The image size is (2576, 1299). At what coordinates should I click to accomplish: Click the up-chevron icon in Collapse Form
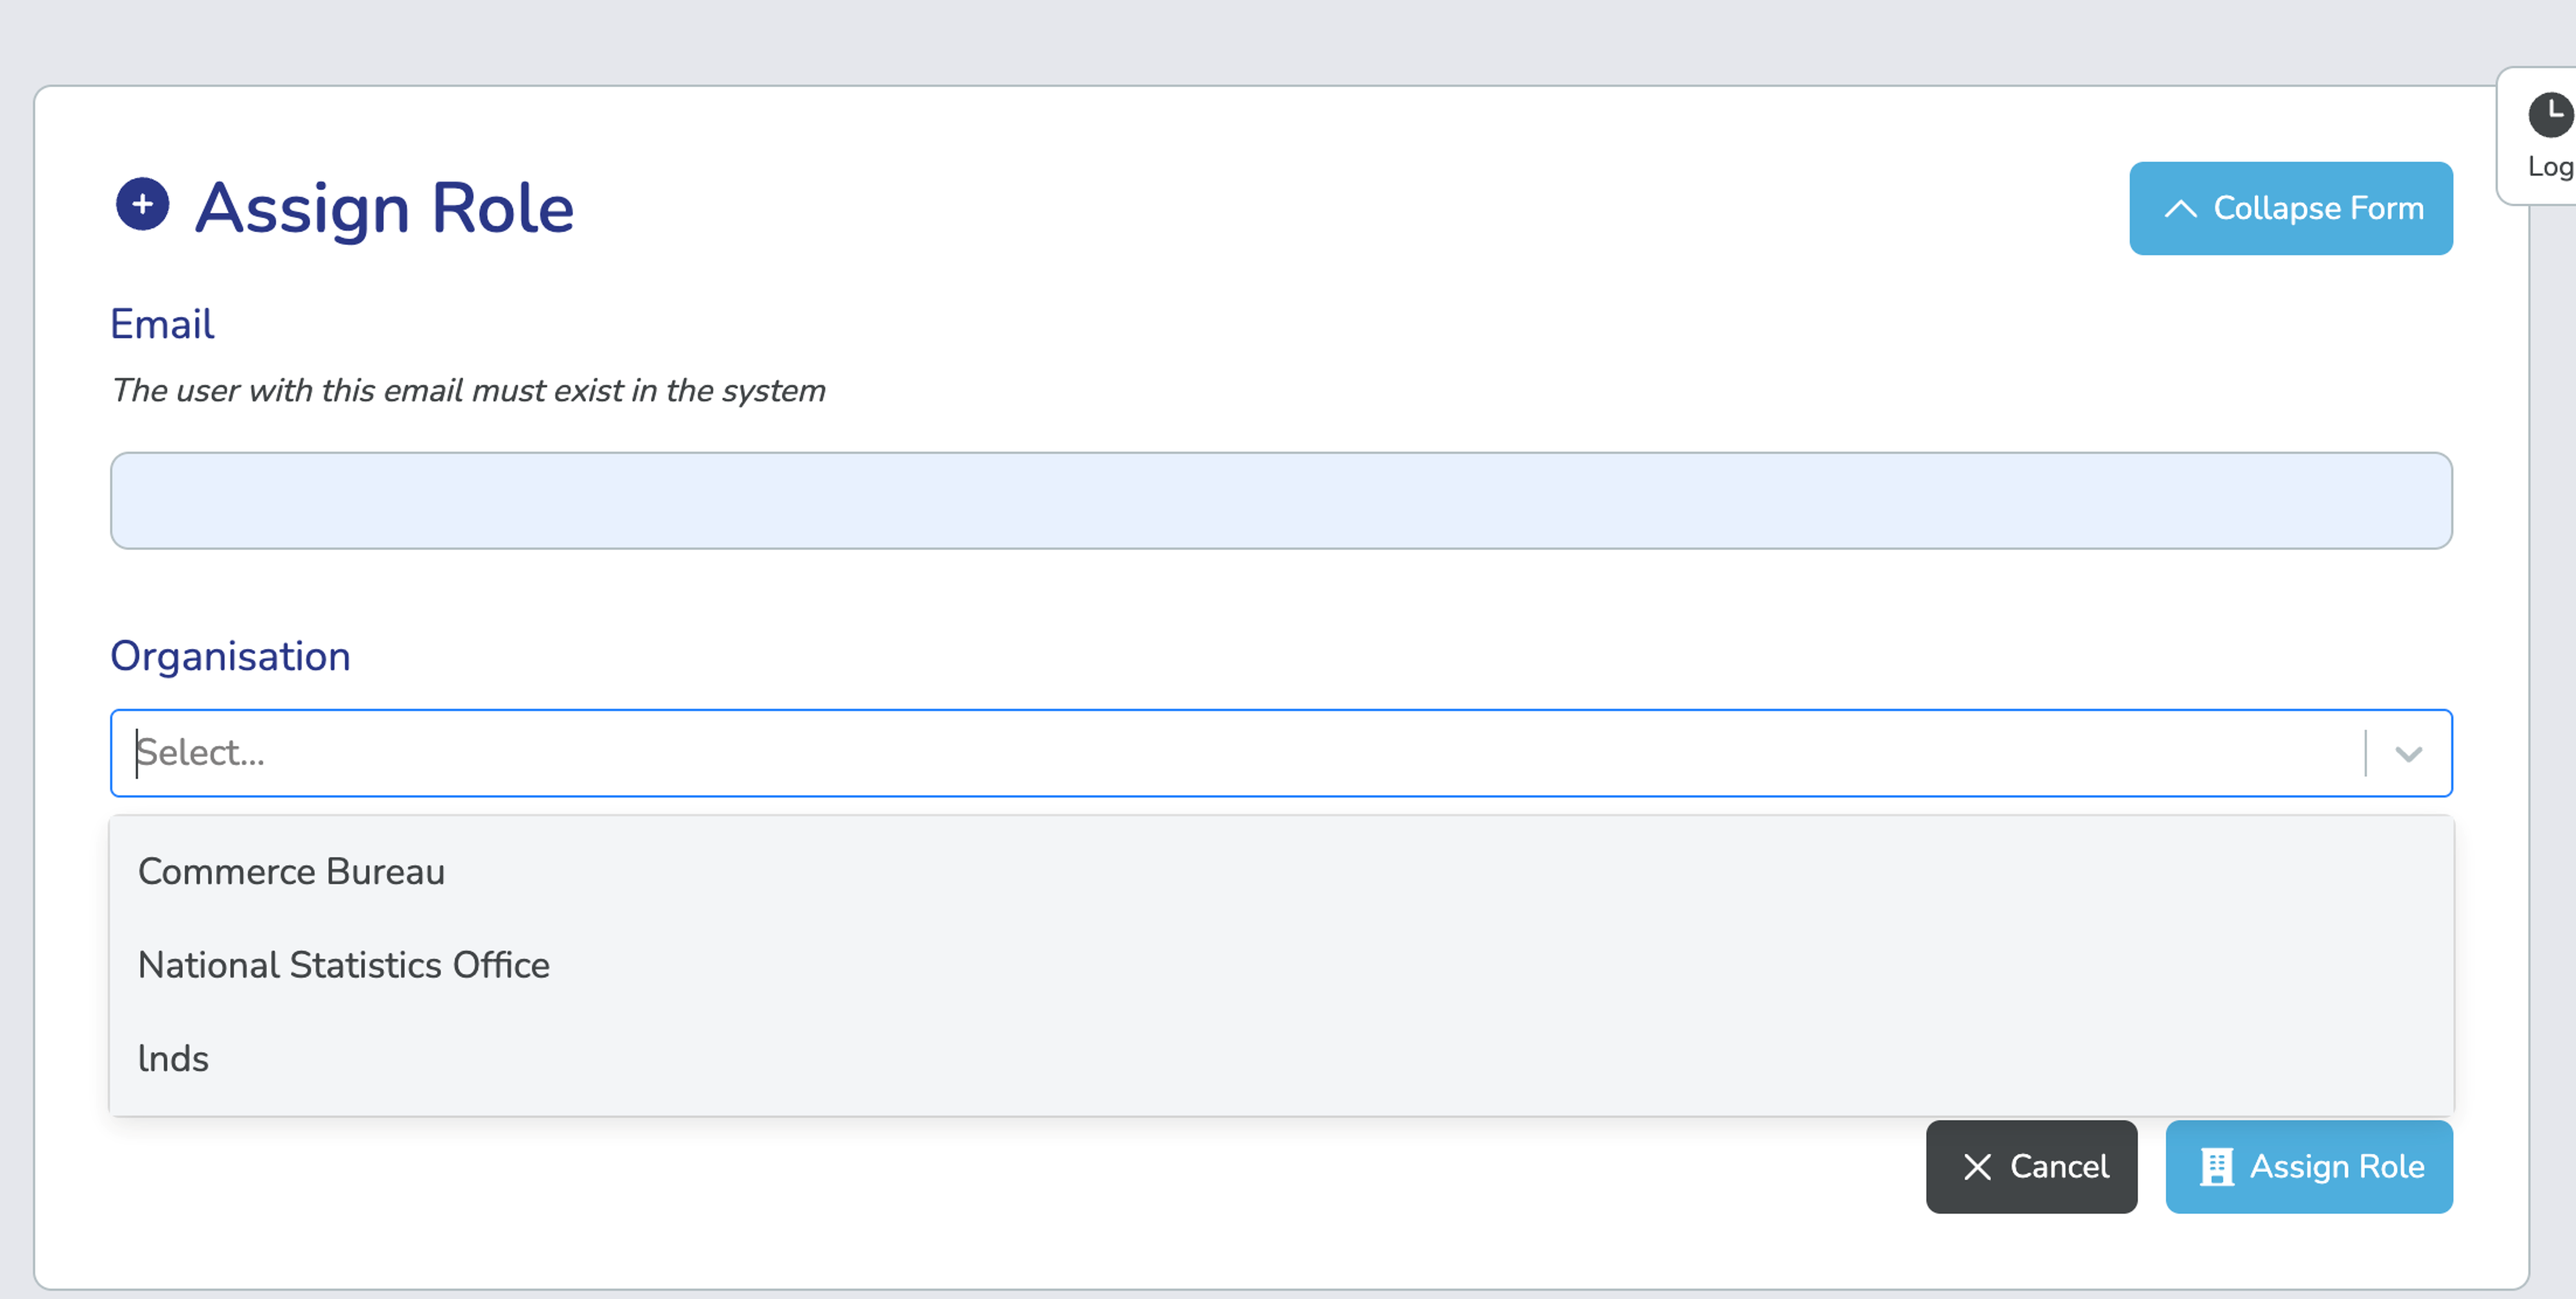click(x=2180, y=209)
